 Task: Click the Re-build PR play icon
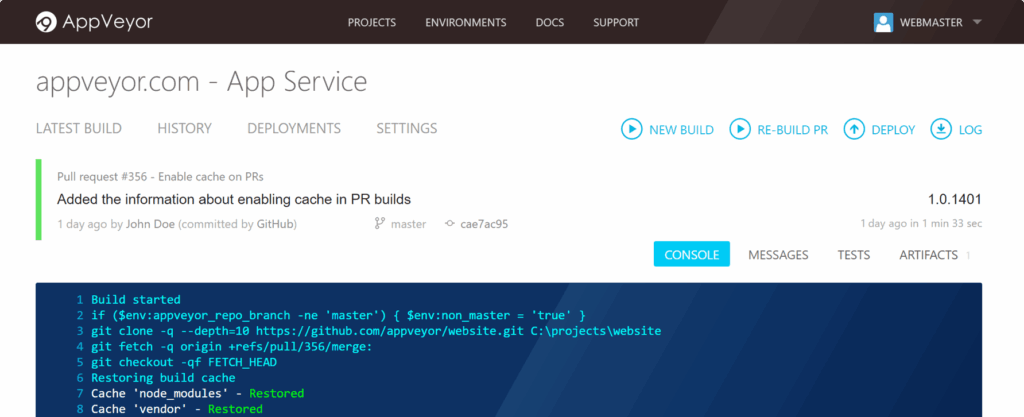[740, 129]
